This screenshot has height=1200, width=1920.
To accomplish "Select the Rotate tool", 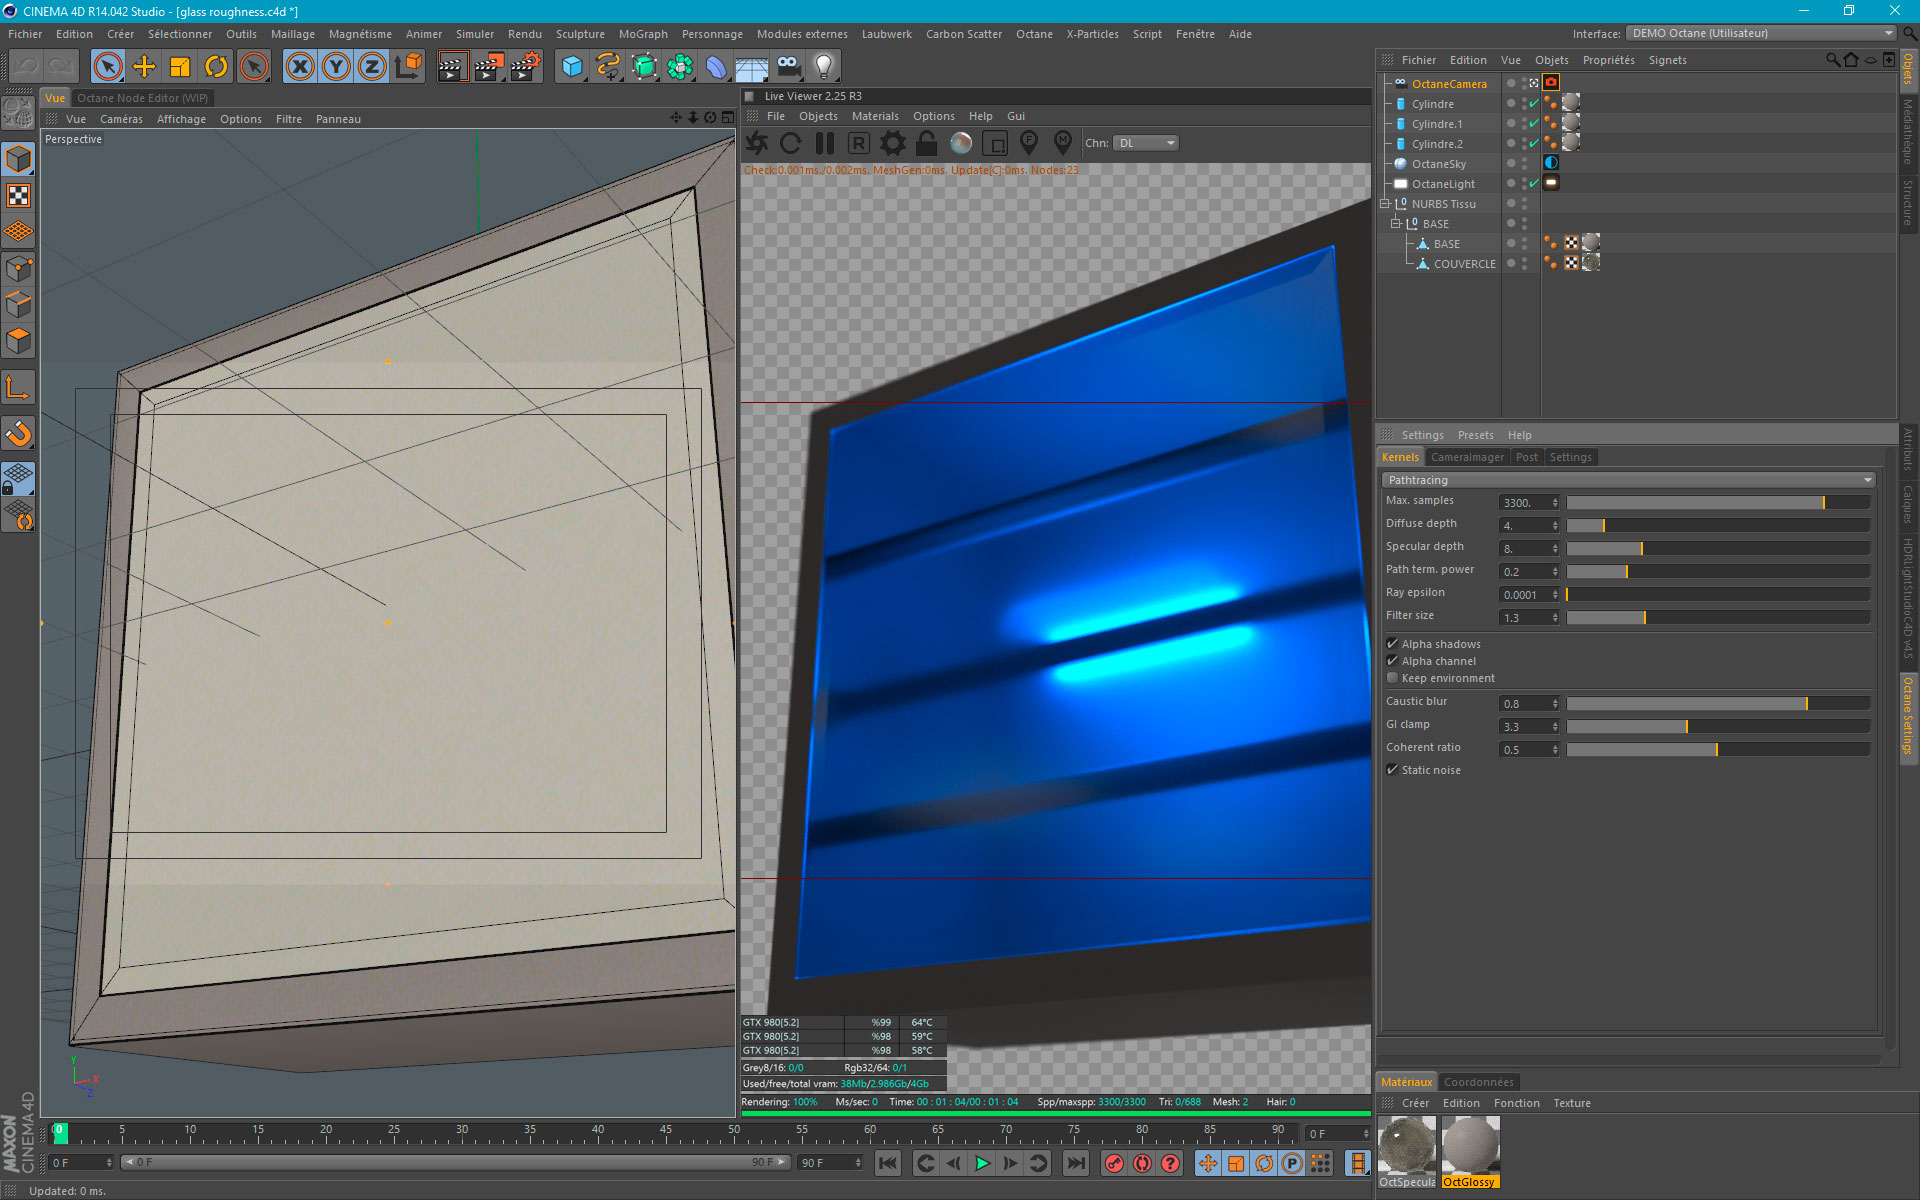I will [216, 67].
